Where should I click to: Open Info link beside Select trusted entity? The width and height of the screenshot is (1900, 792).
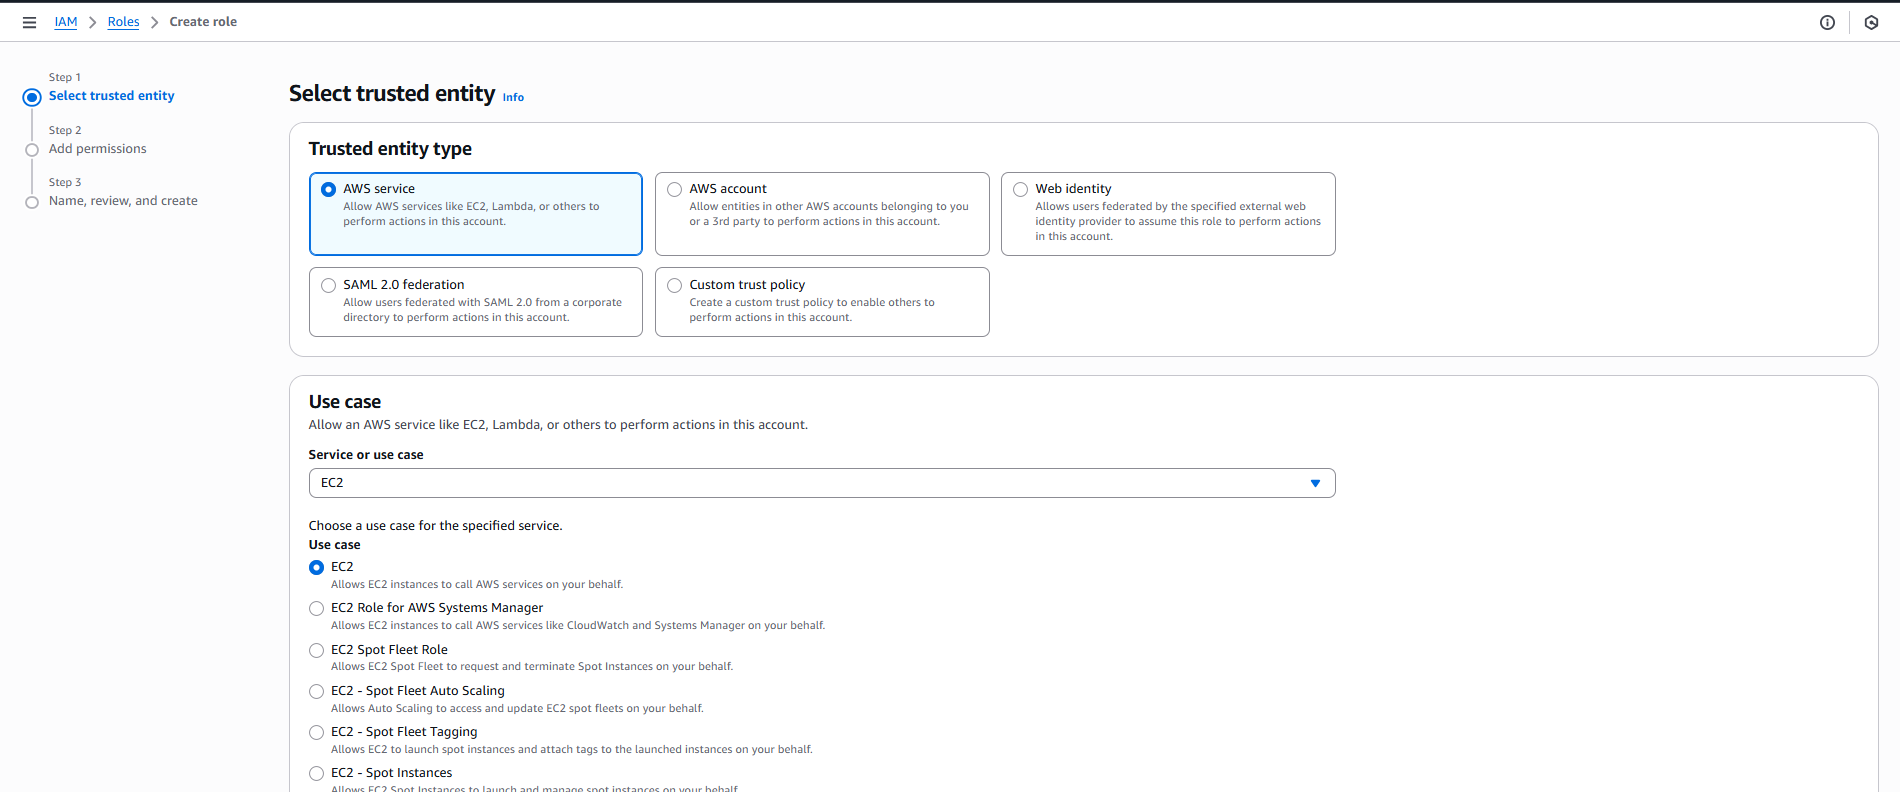(x=513, y=98)
